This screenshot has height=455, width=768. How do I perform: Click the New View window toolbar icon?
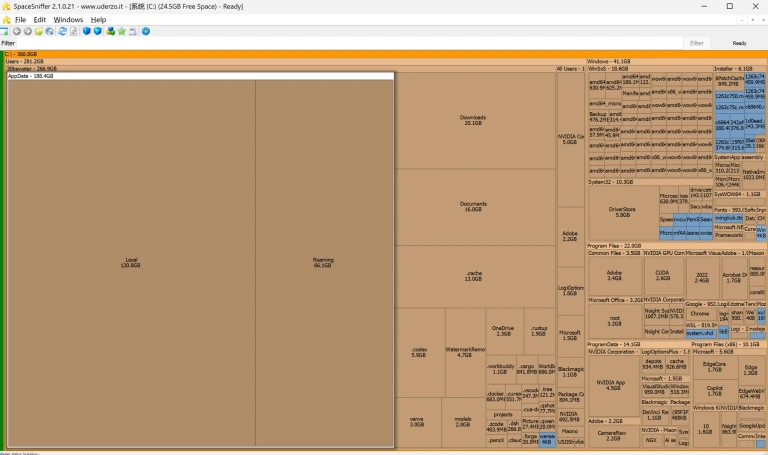click(x=4, y=31)
